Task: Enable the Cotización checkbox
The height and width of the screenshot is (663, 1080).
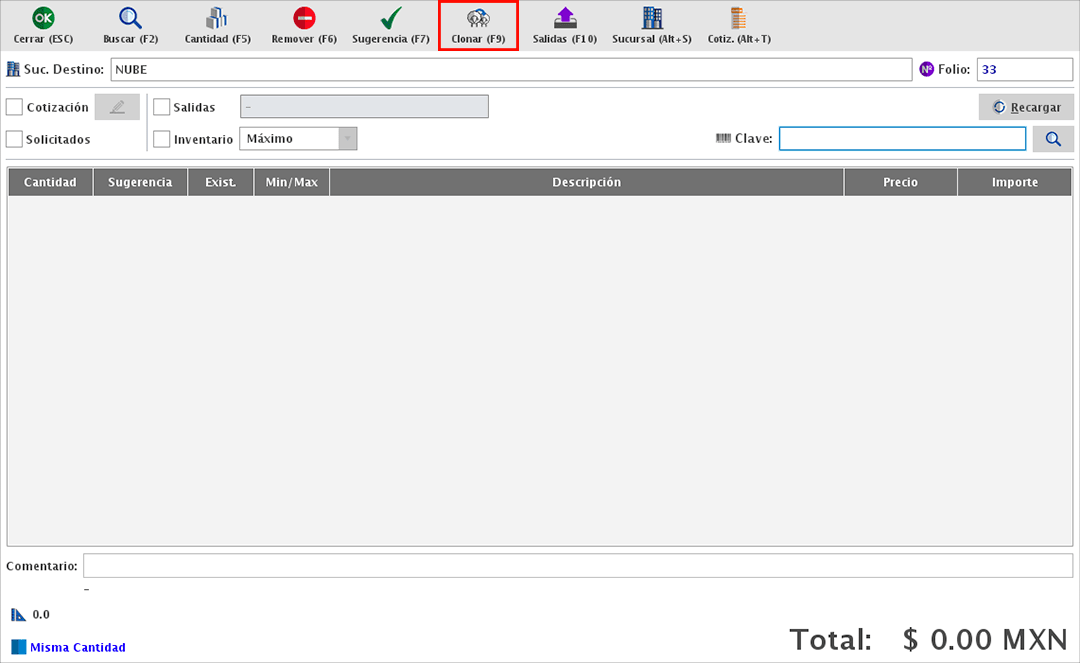Action: click(15, 107)
